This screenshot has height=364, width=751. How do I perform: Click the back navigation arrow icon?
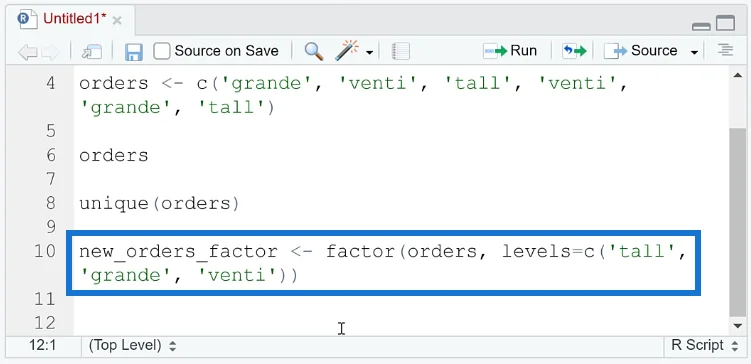pos(27,51)
